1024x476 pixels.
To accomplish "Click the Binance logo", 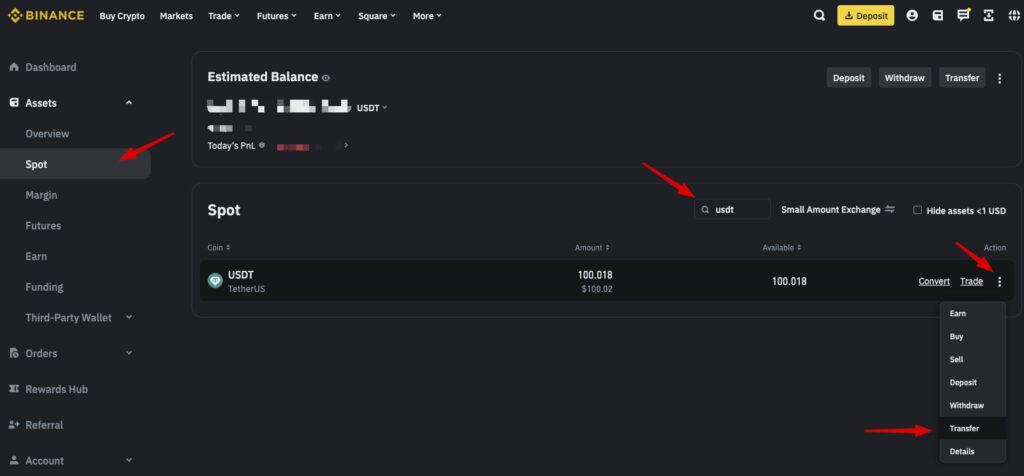I will (46, 16).
